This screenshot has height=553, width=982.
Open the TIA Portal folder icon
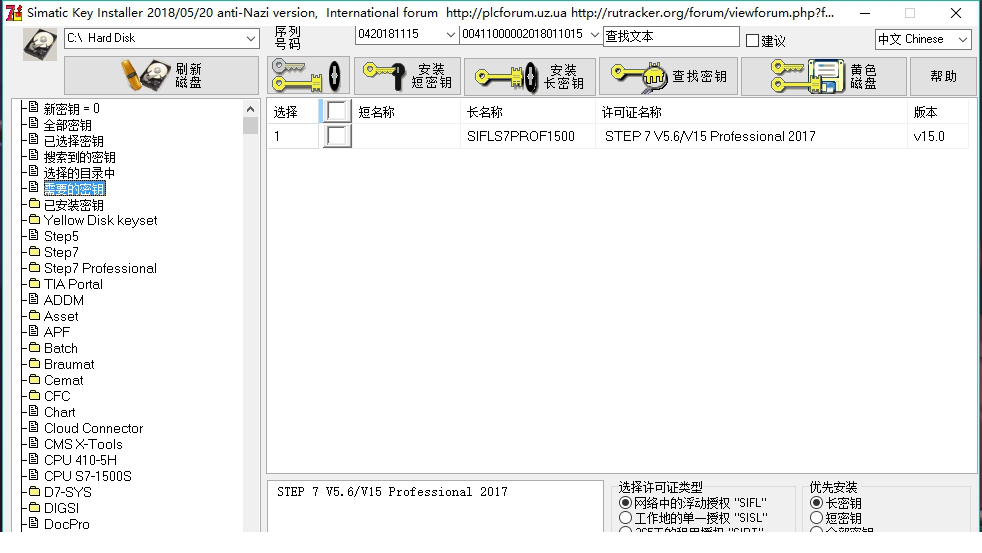34,283
